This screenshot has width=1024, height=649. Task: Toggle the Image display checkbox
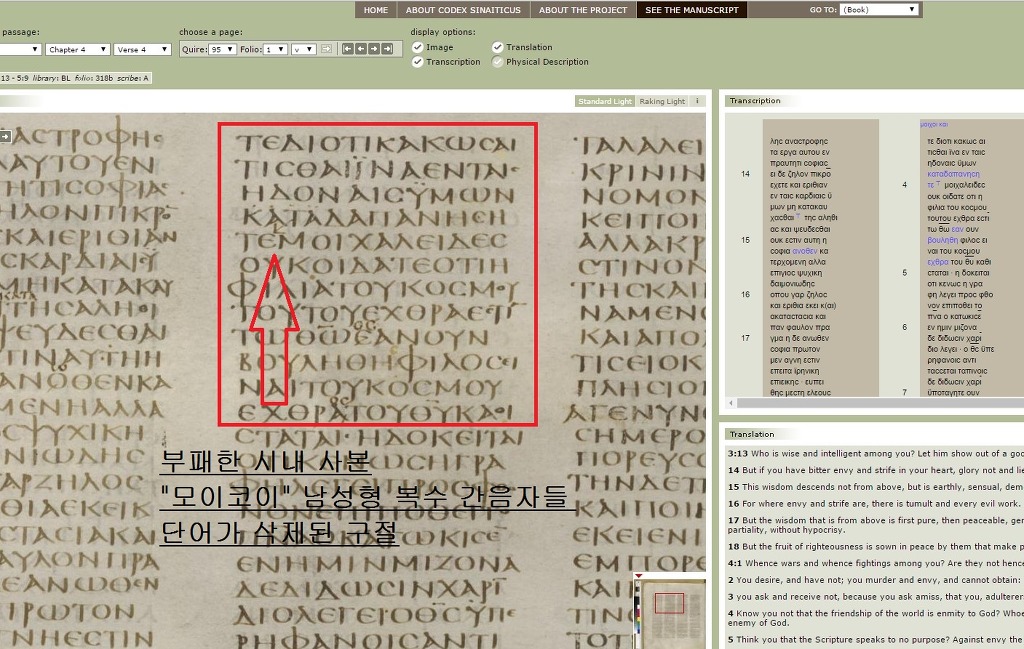[417, 47]
